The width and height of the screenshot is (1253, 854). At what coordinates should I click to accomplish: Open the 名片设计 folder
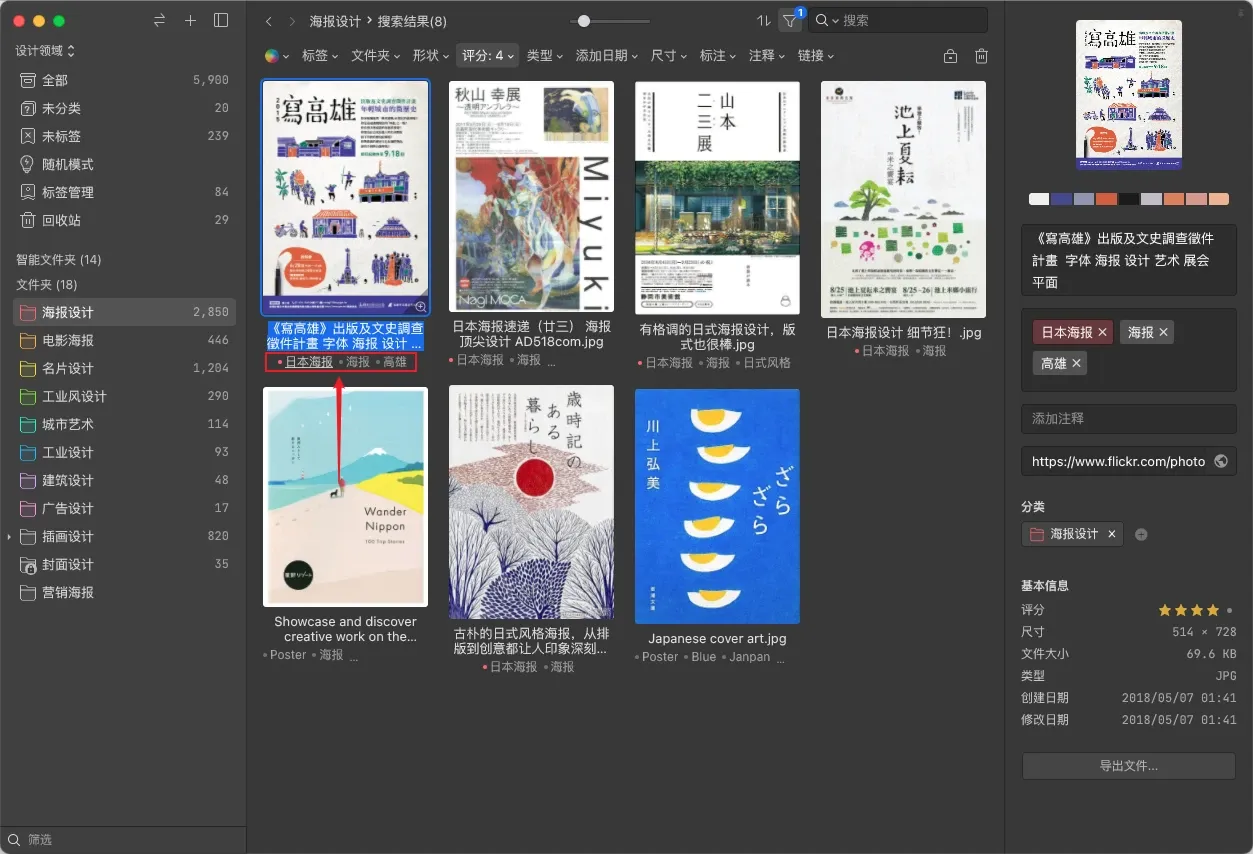124,368
